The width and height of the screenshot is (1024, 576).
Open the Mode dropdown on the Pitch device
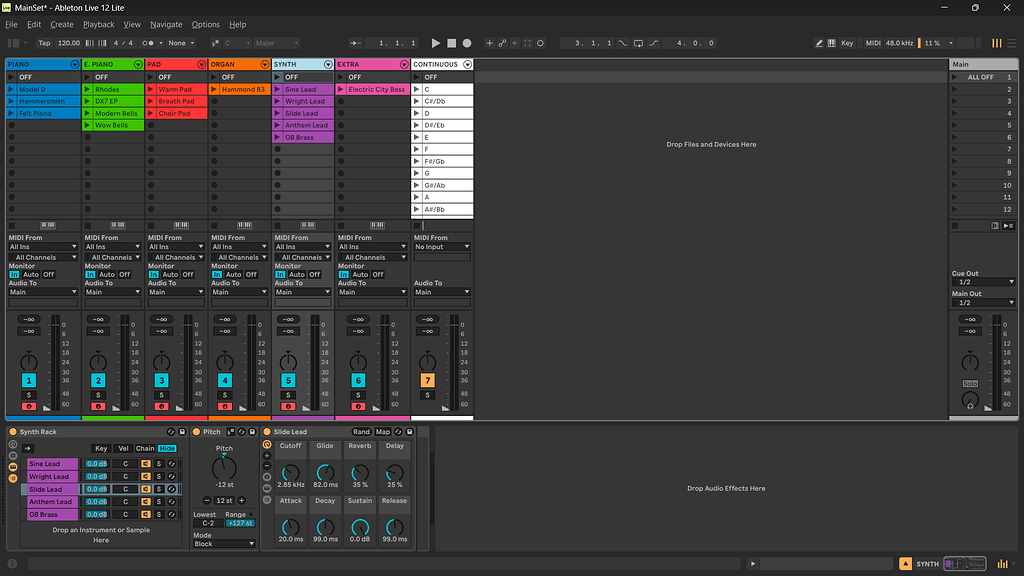[223, 543]
